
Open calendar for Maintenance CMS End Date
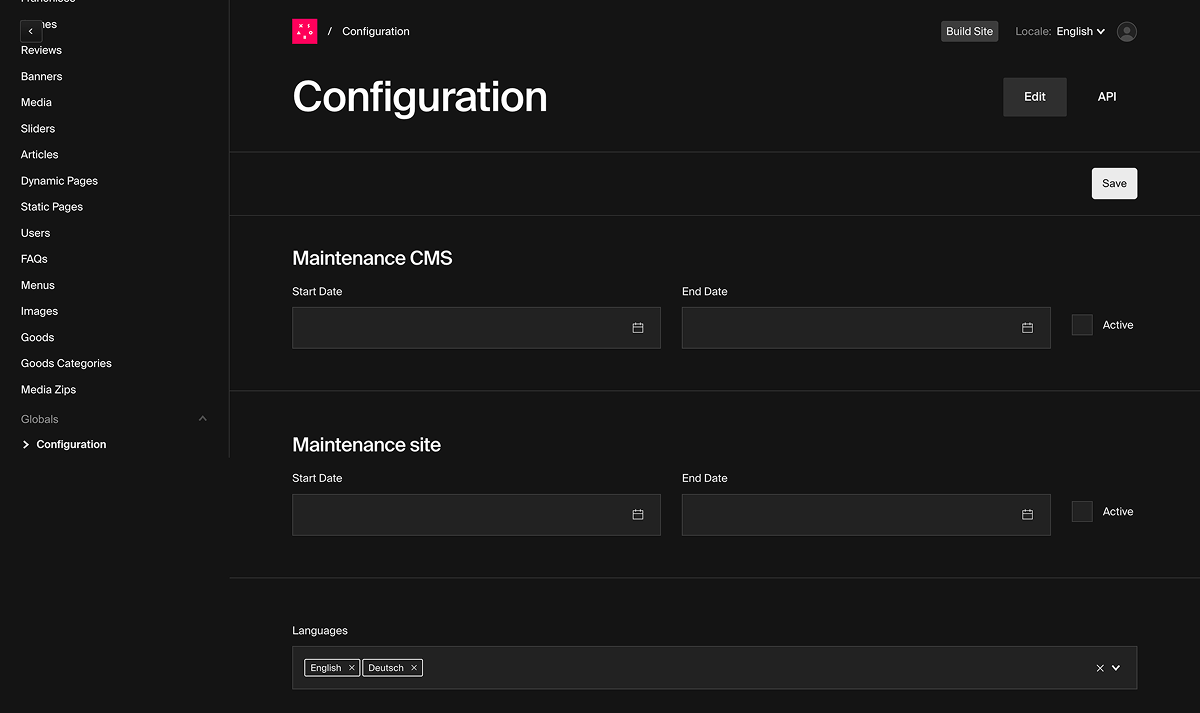[1027, 328]
